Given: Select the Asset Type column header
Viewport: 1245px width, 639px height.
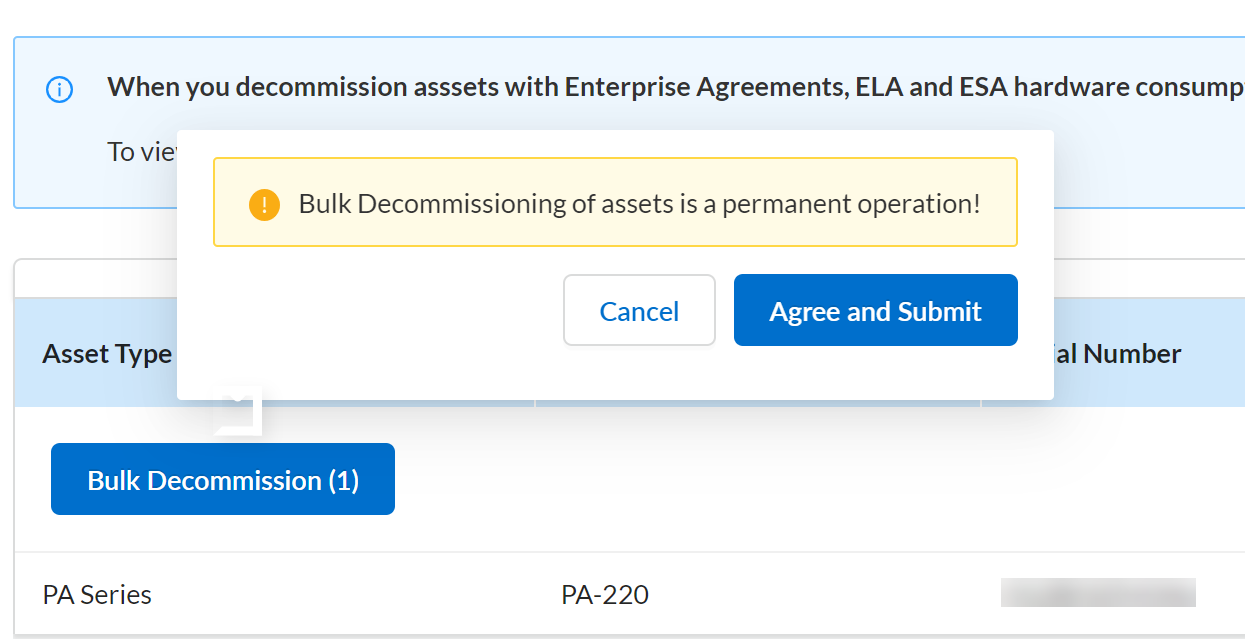Looking at the screenshot, I should pyautogui.click(x=107, y=353).
